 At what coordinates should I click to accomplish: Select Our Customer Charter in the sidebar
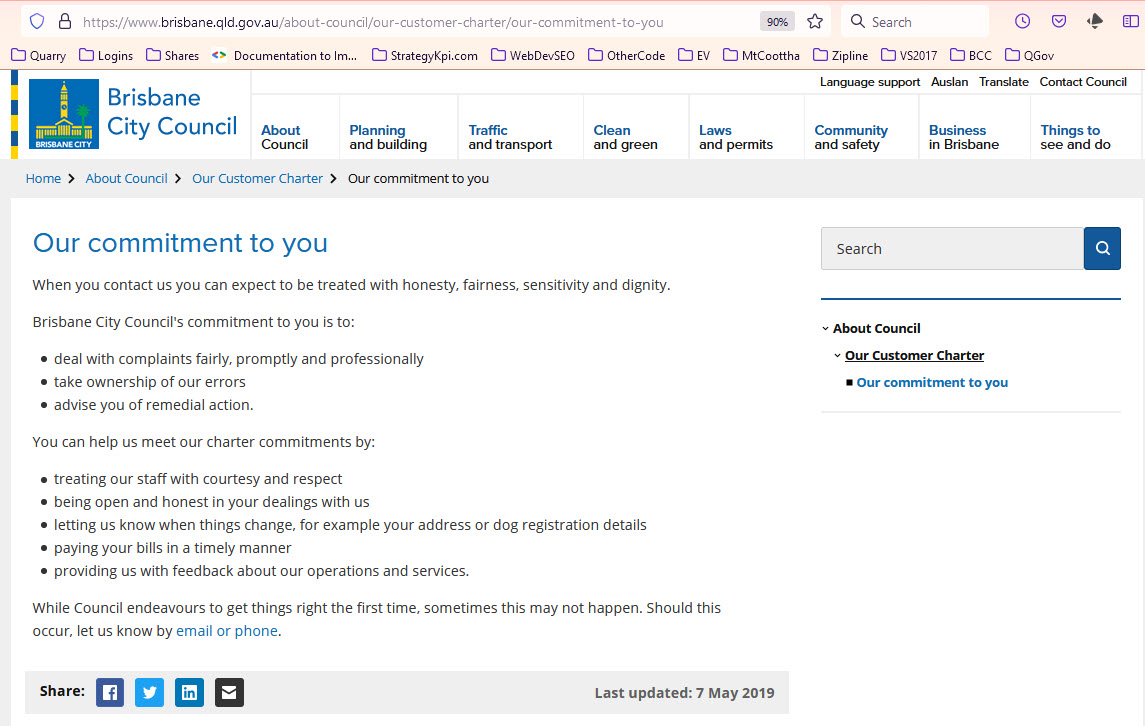[914, 356]
